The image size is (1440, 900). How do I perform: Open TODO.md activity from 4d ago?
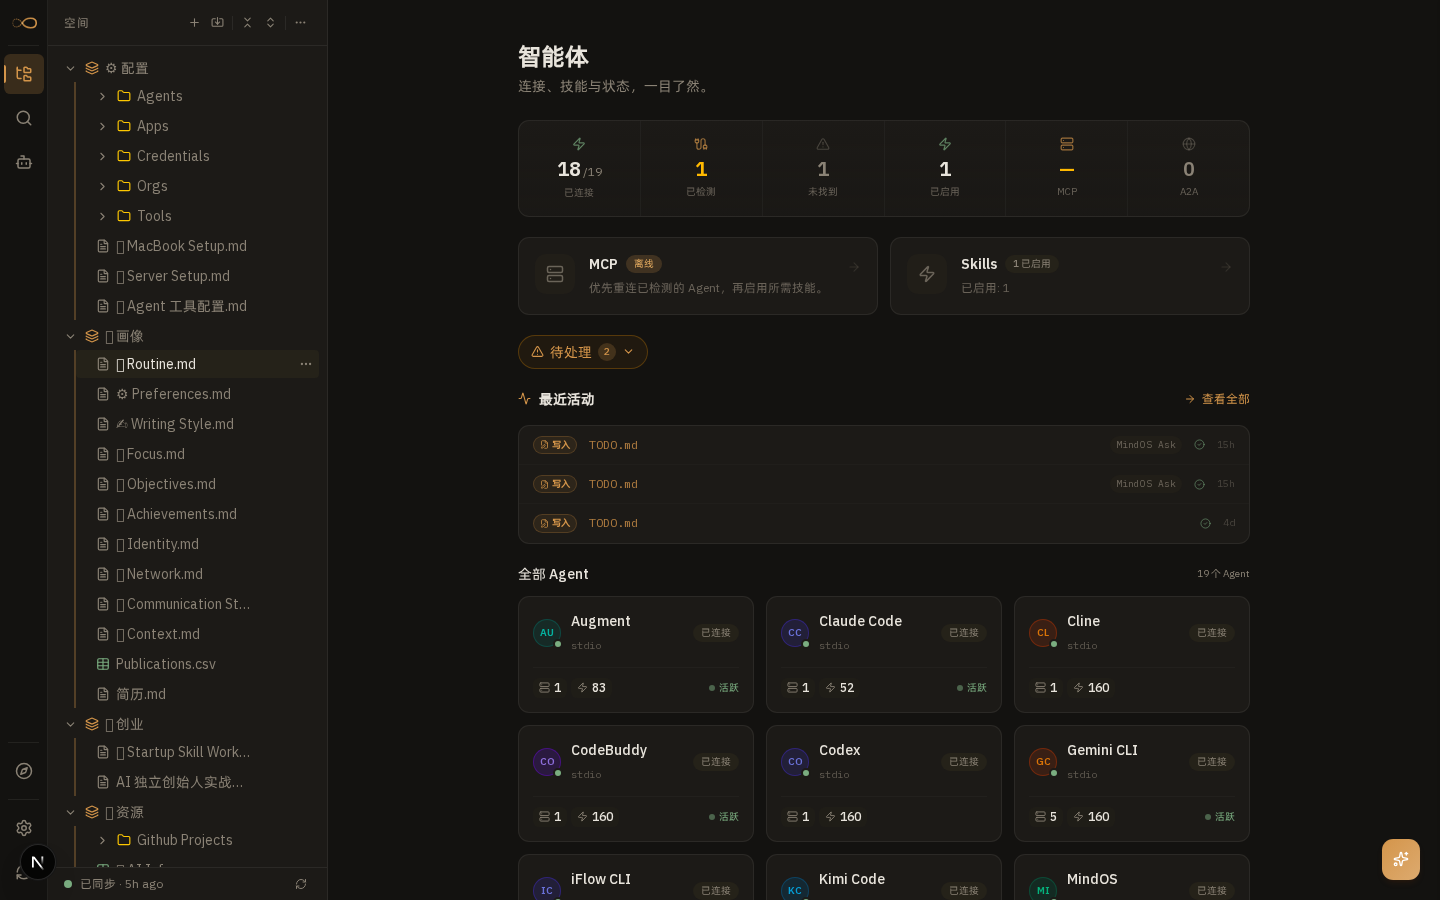[x=884, y=523]
